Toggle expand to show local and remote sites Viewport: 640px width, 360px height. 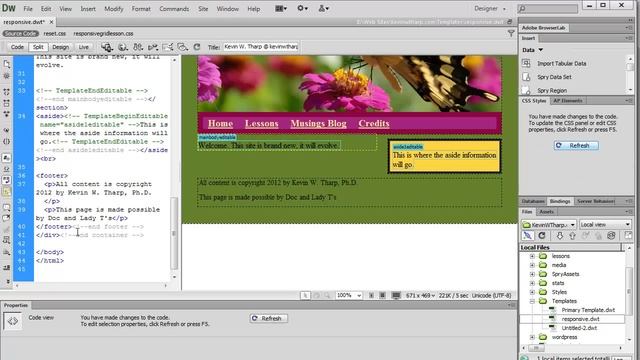tap(628, 236)
